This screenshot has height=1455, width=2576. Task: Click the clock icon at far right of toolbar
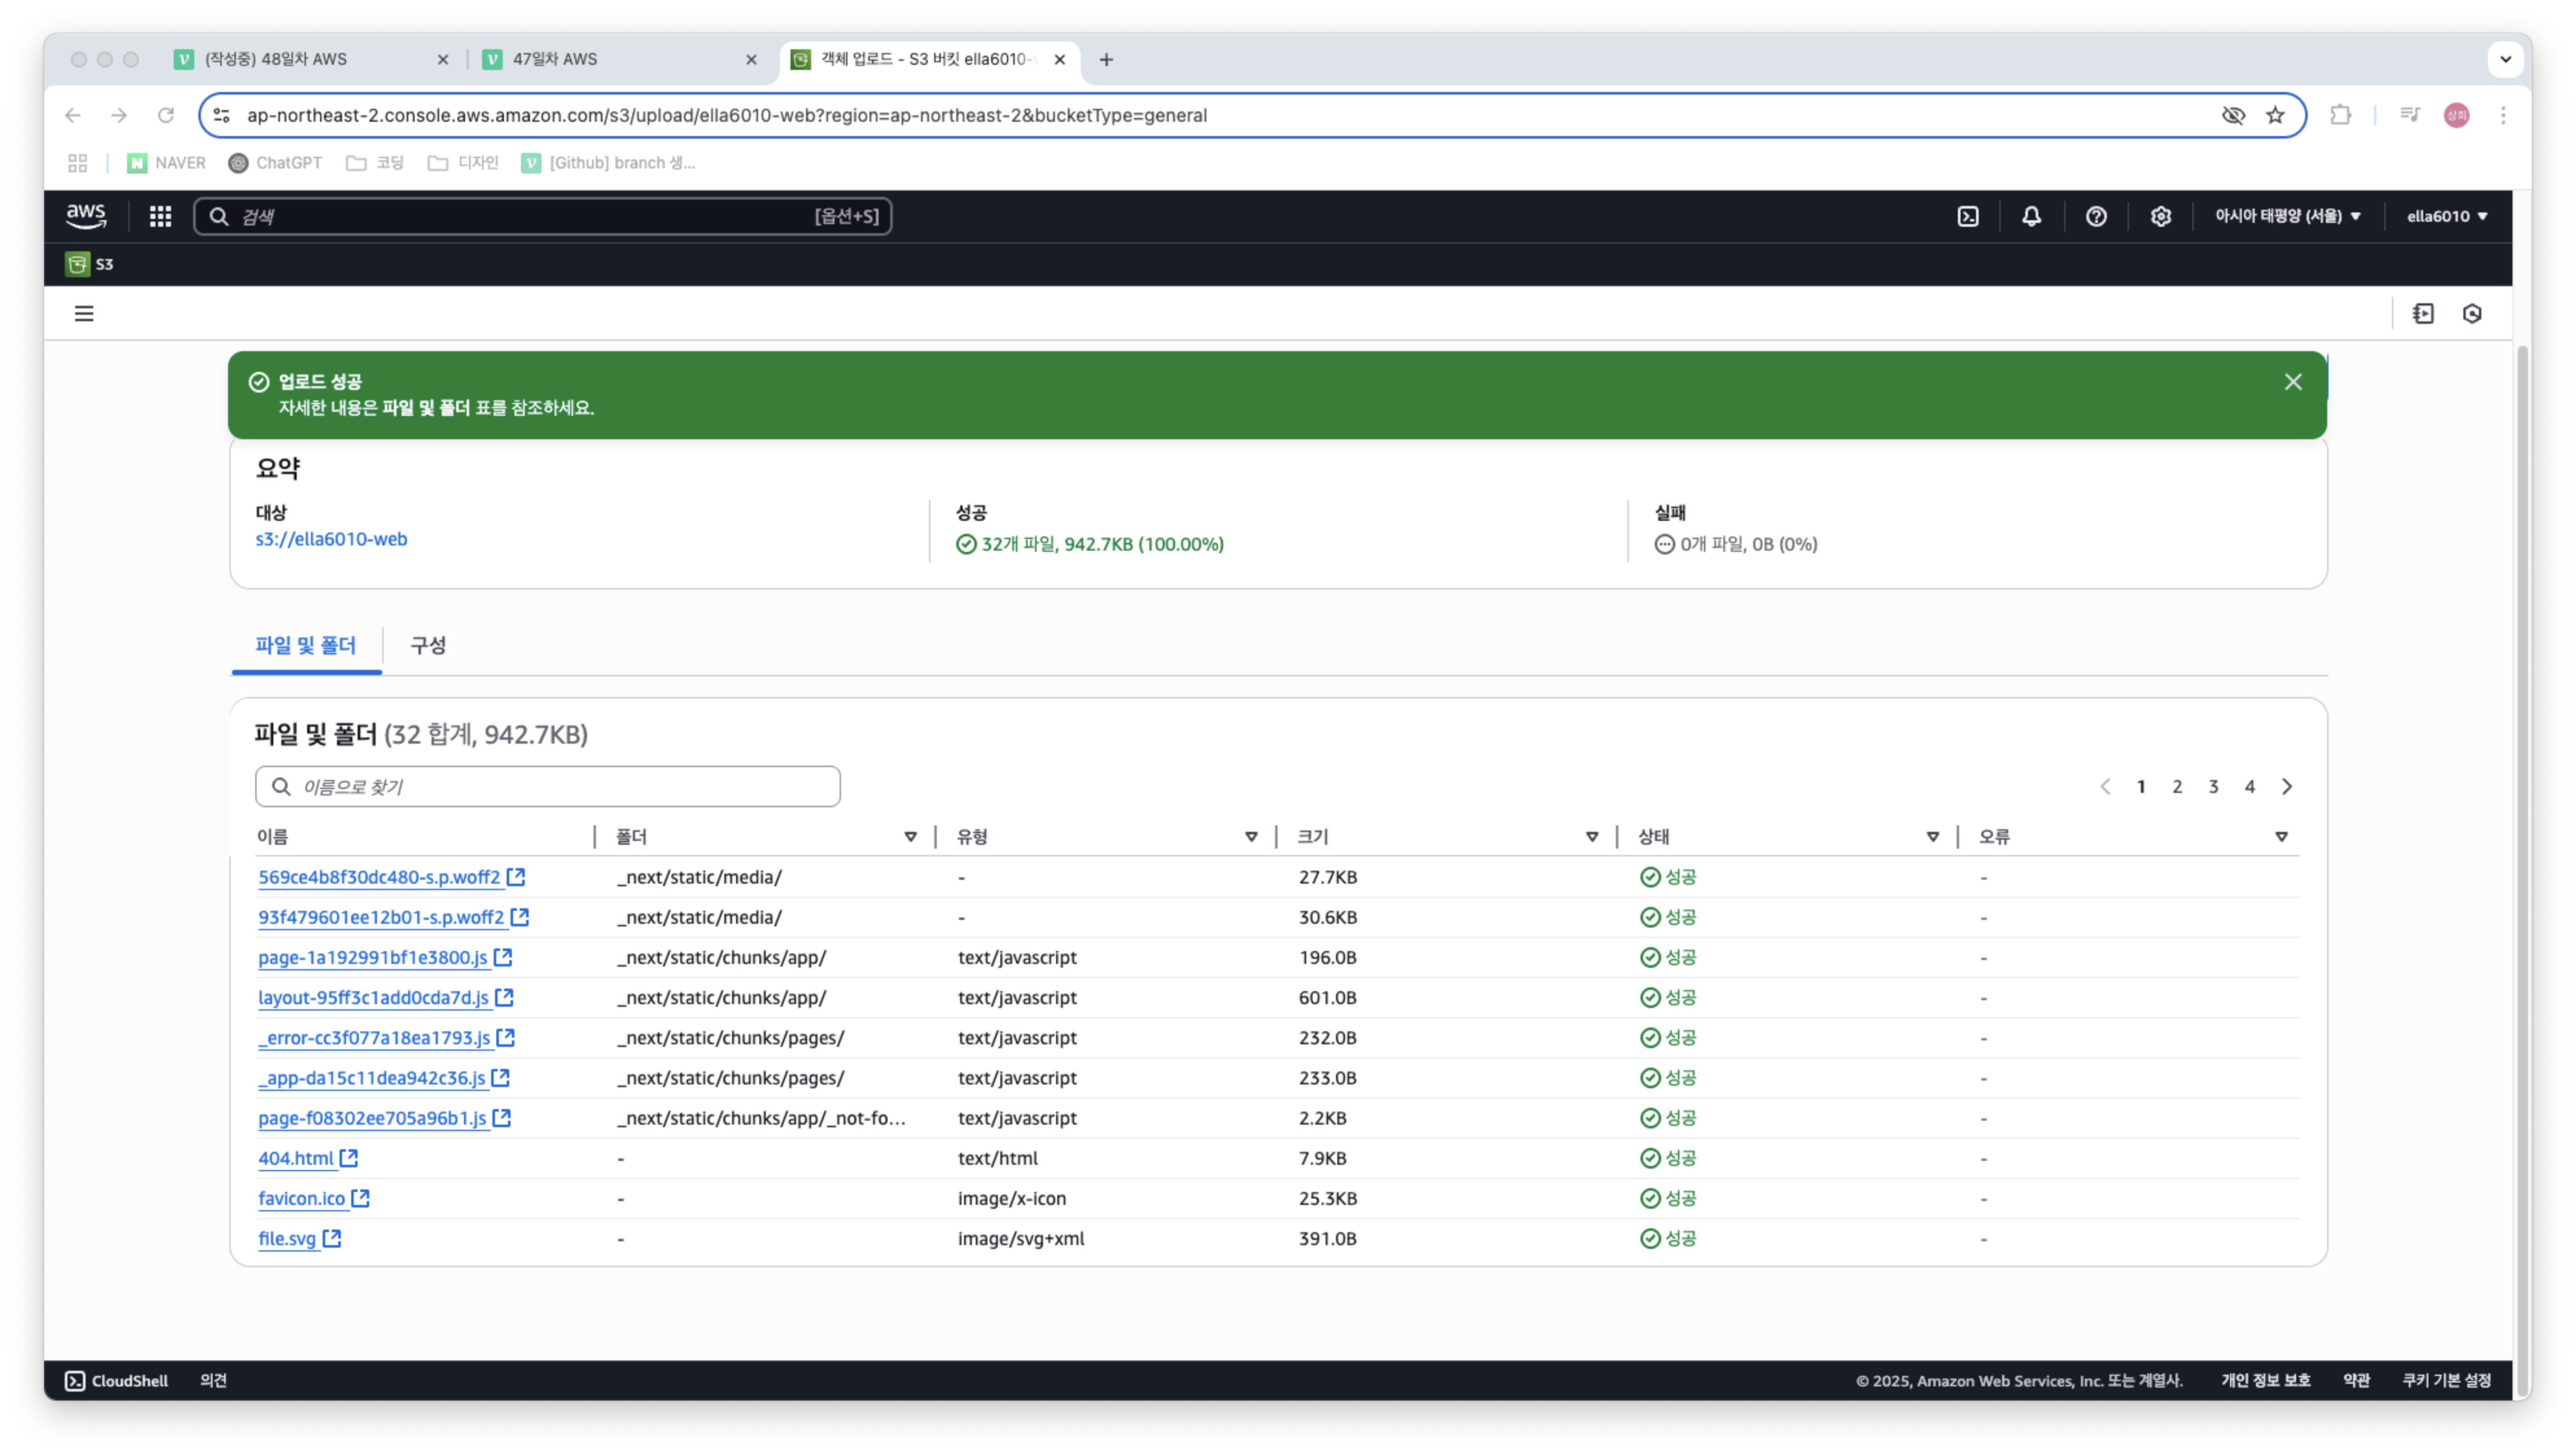click(x=2472, y=314)
